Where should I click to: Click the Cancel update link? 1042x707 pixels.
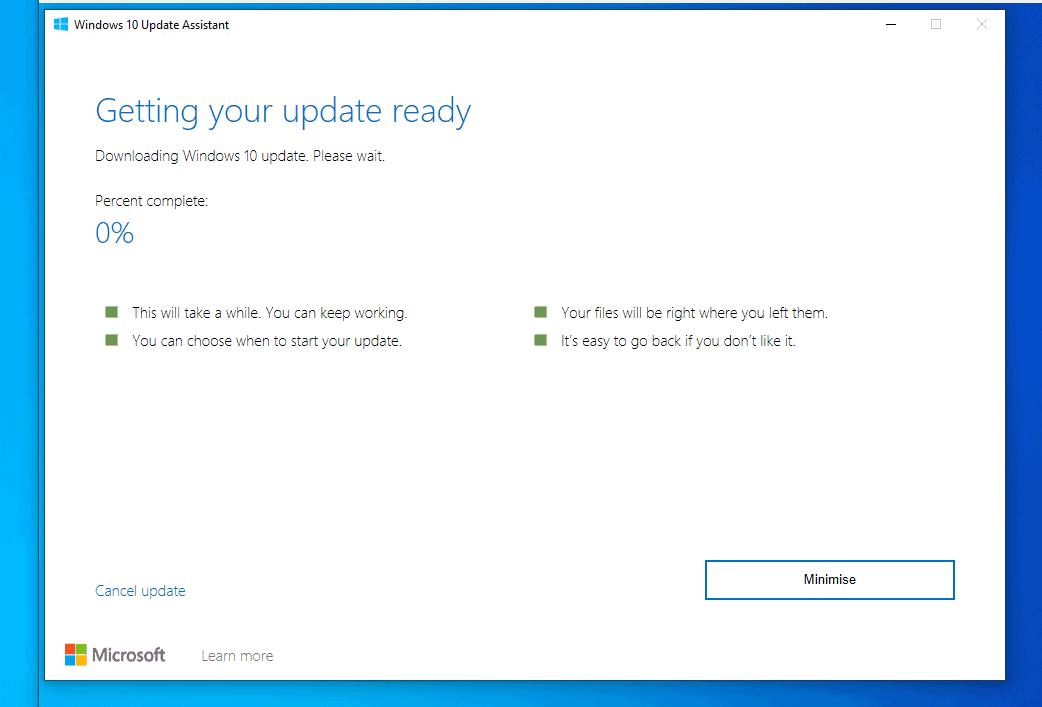[x=140, y=590]
